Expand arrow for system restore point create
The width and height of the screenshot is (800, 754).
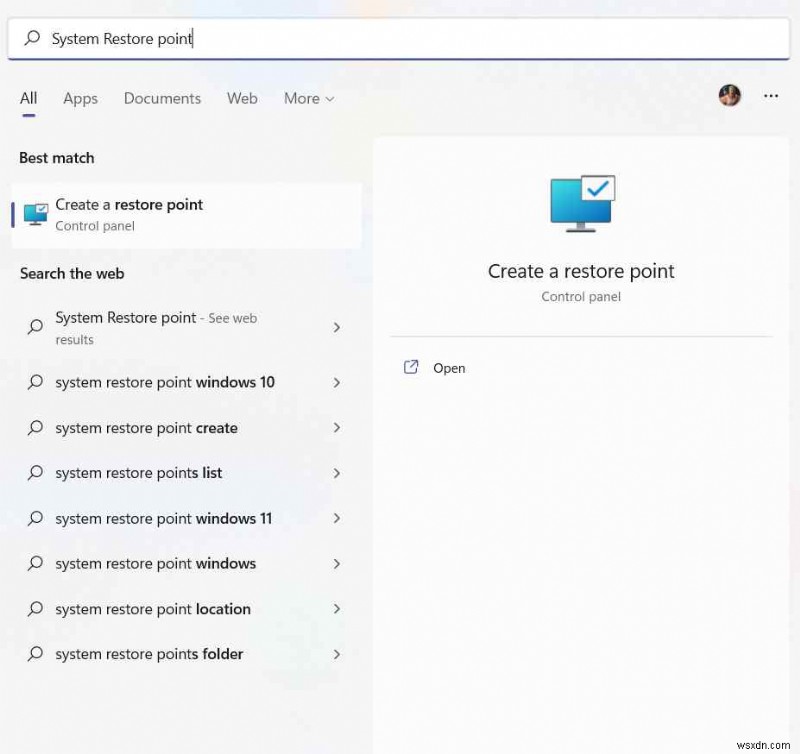click(x=337, y=428)
